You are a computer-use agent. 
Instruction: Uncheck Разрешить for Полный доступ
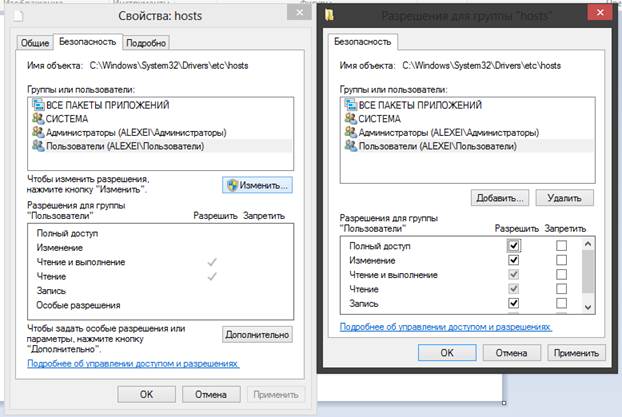coord(513,245)
